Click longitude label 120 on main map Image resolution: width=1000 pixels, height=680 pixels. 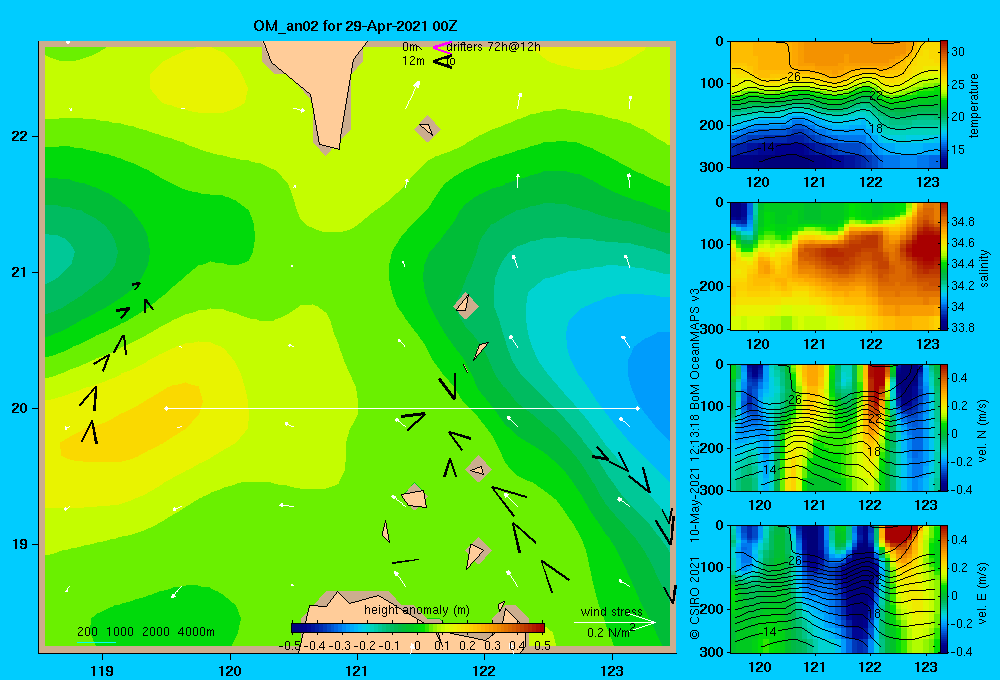pyautogui.click(x=230, y=670)
